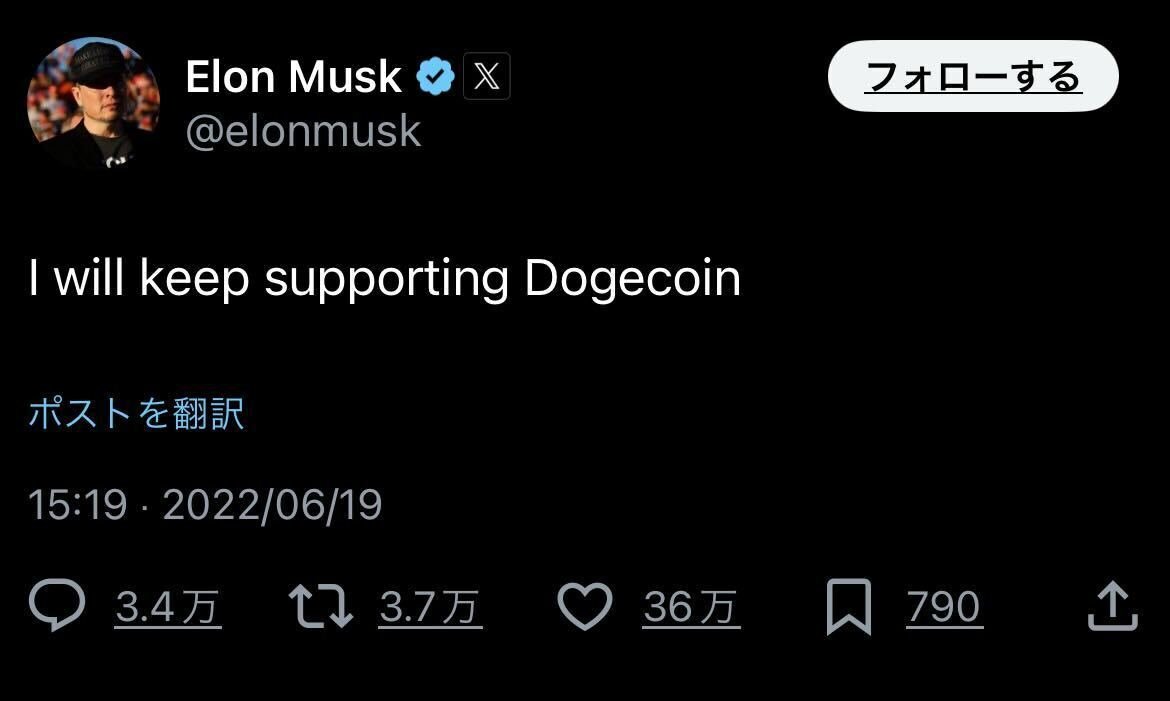Like the post with the heart icon
This screenshot has width=1170, height=701.
tap(584, 607)
